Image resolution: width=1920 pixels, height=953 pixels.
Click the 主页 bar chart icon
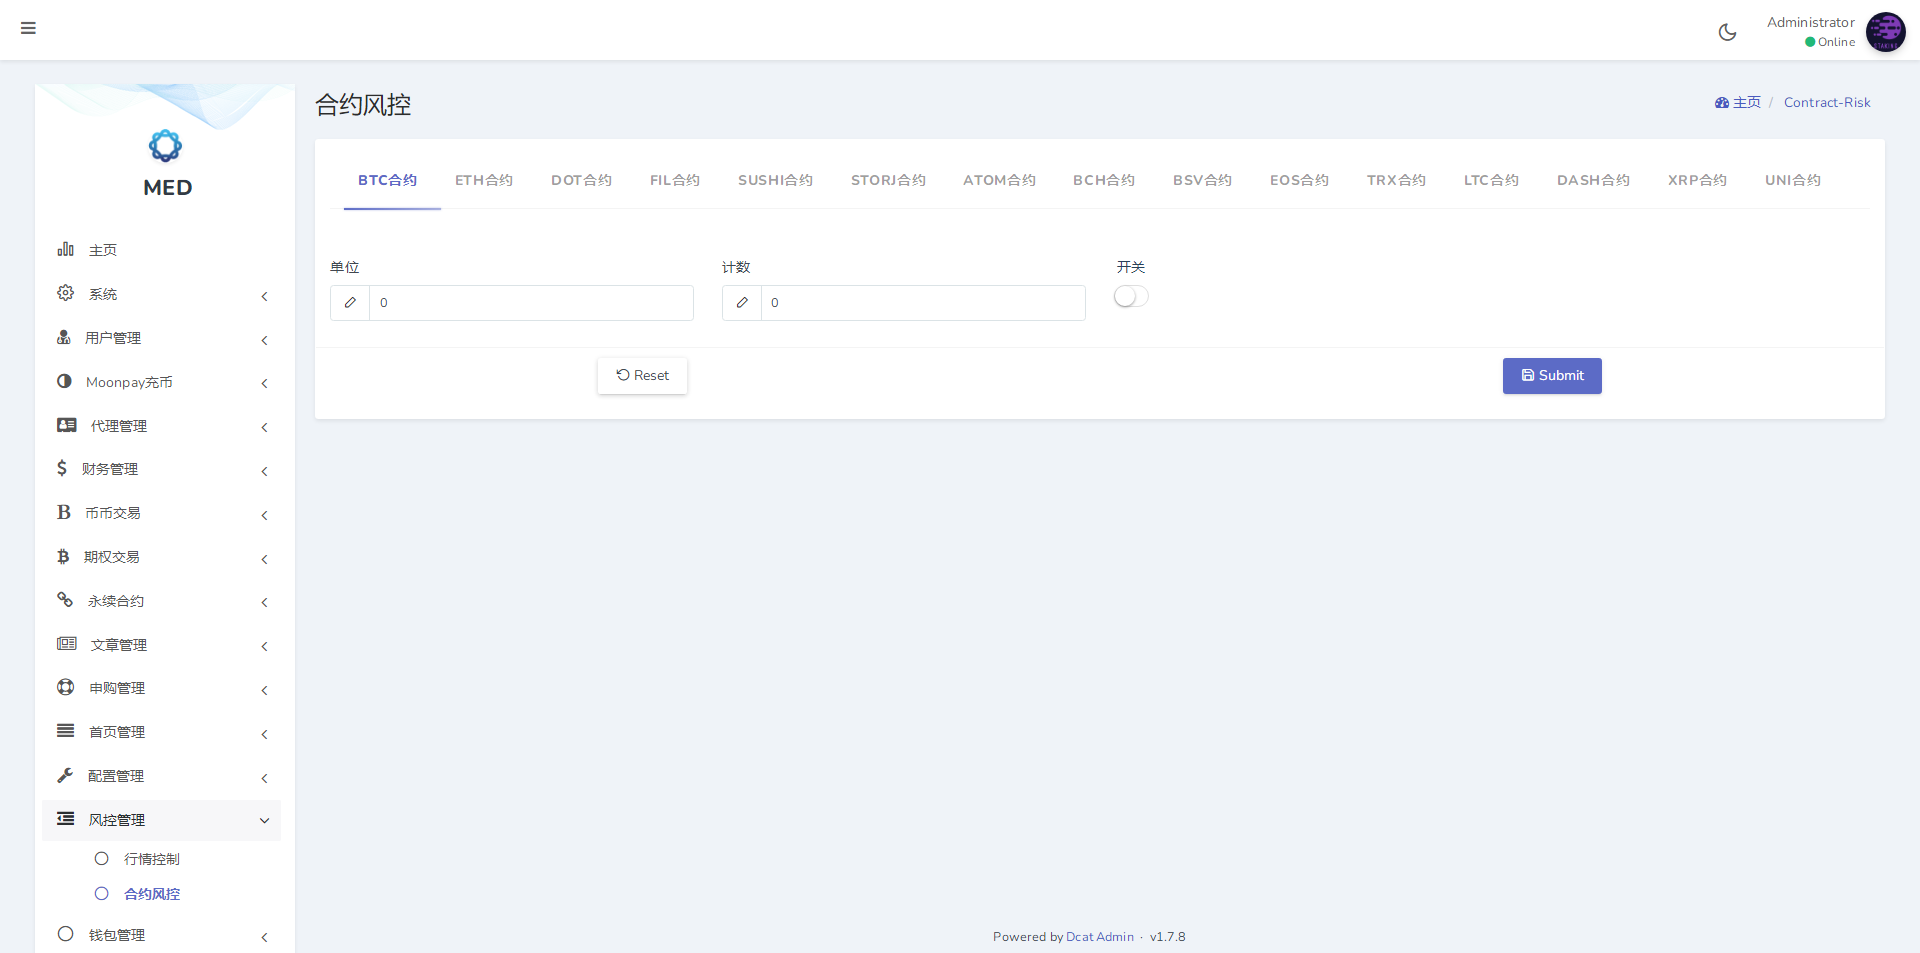click(x=66, y=249)
